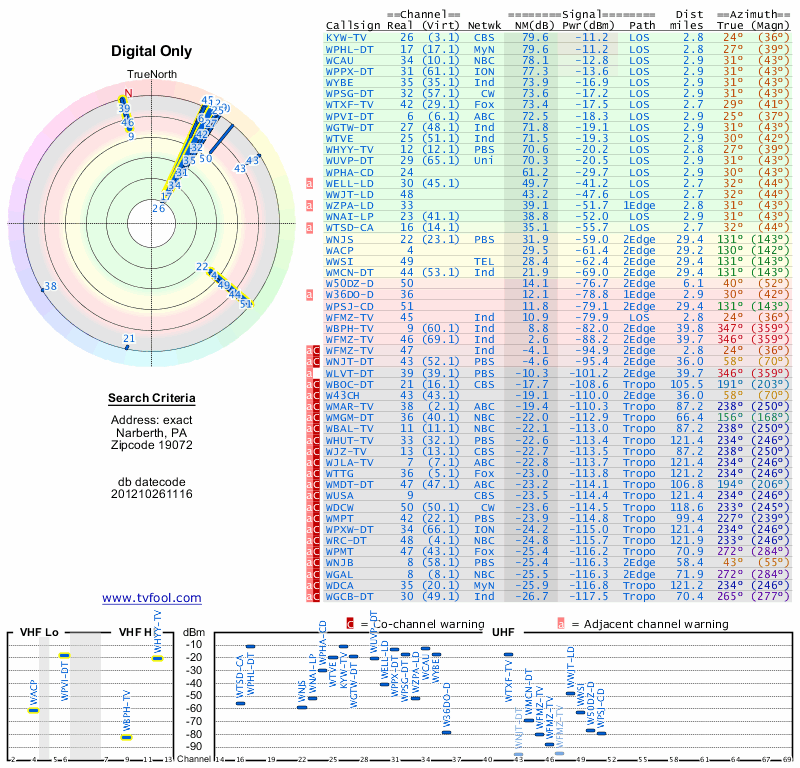Click the WBPH-TV callsign in the table
The width and height of the screenshot is (800, 768).
(349, 329)
